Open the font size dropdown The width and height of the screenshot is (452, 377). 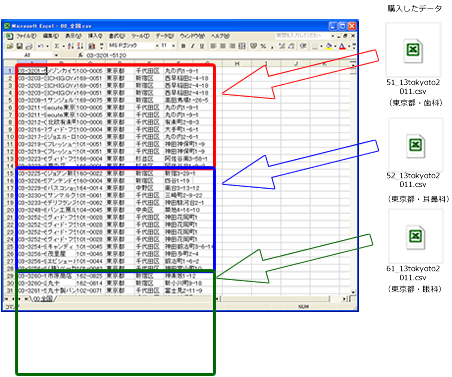pyautogui.click(x=173, y=46)
